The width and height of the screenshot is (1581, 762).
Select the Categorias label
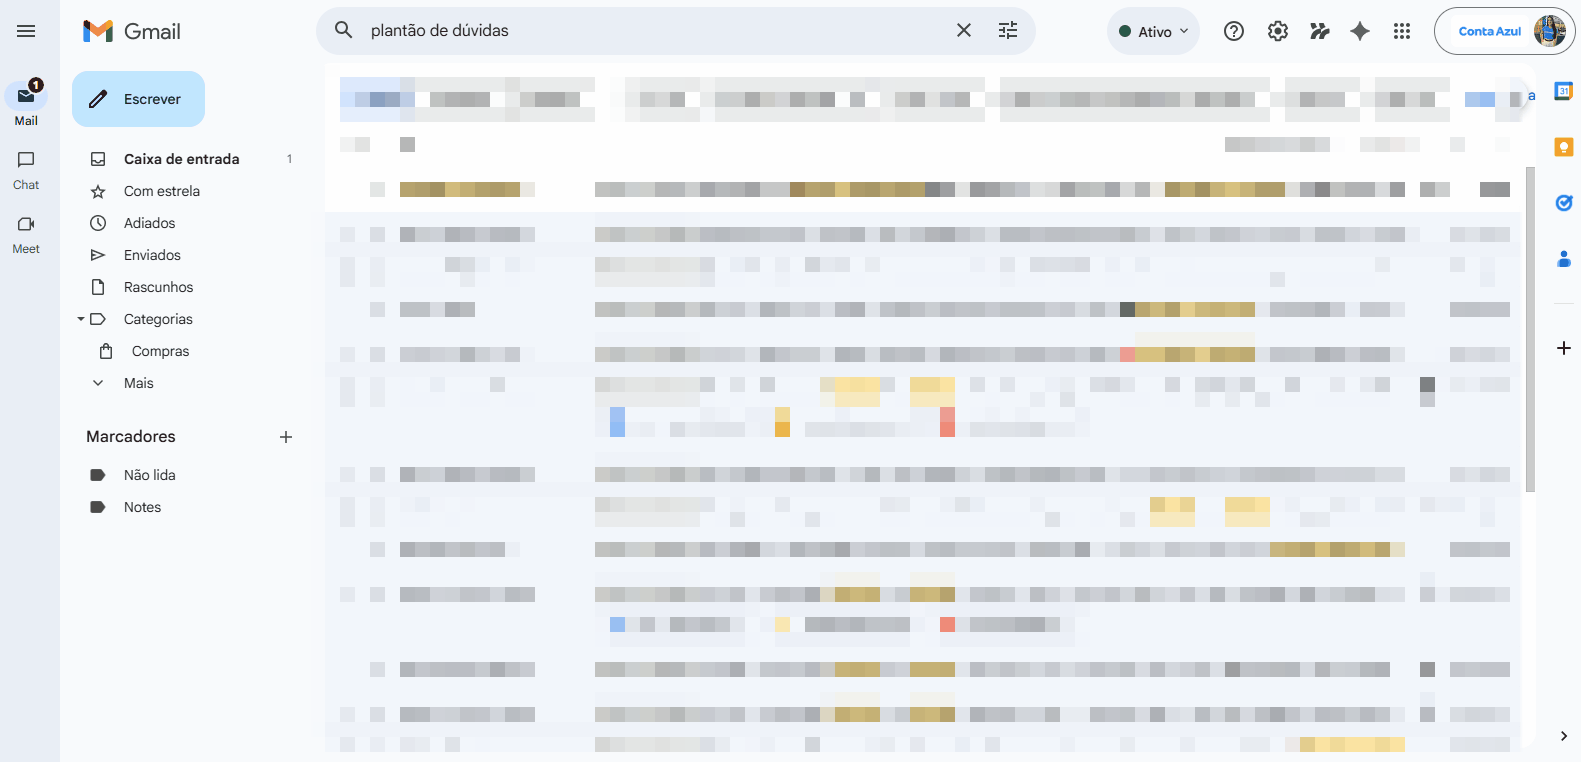pos(158,319)
